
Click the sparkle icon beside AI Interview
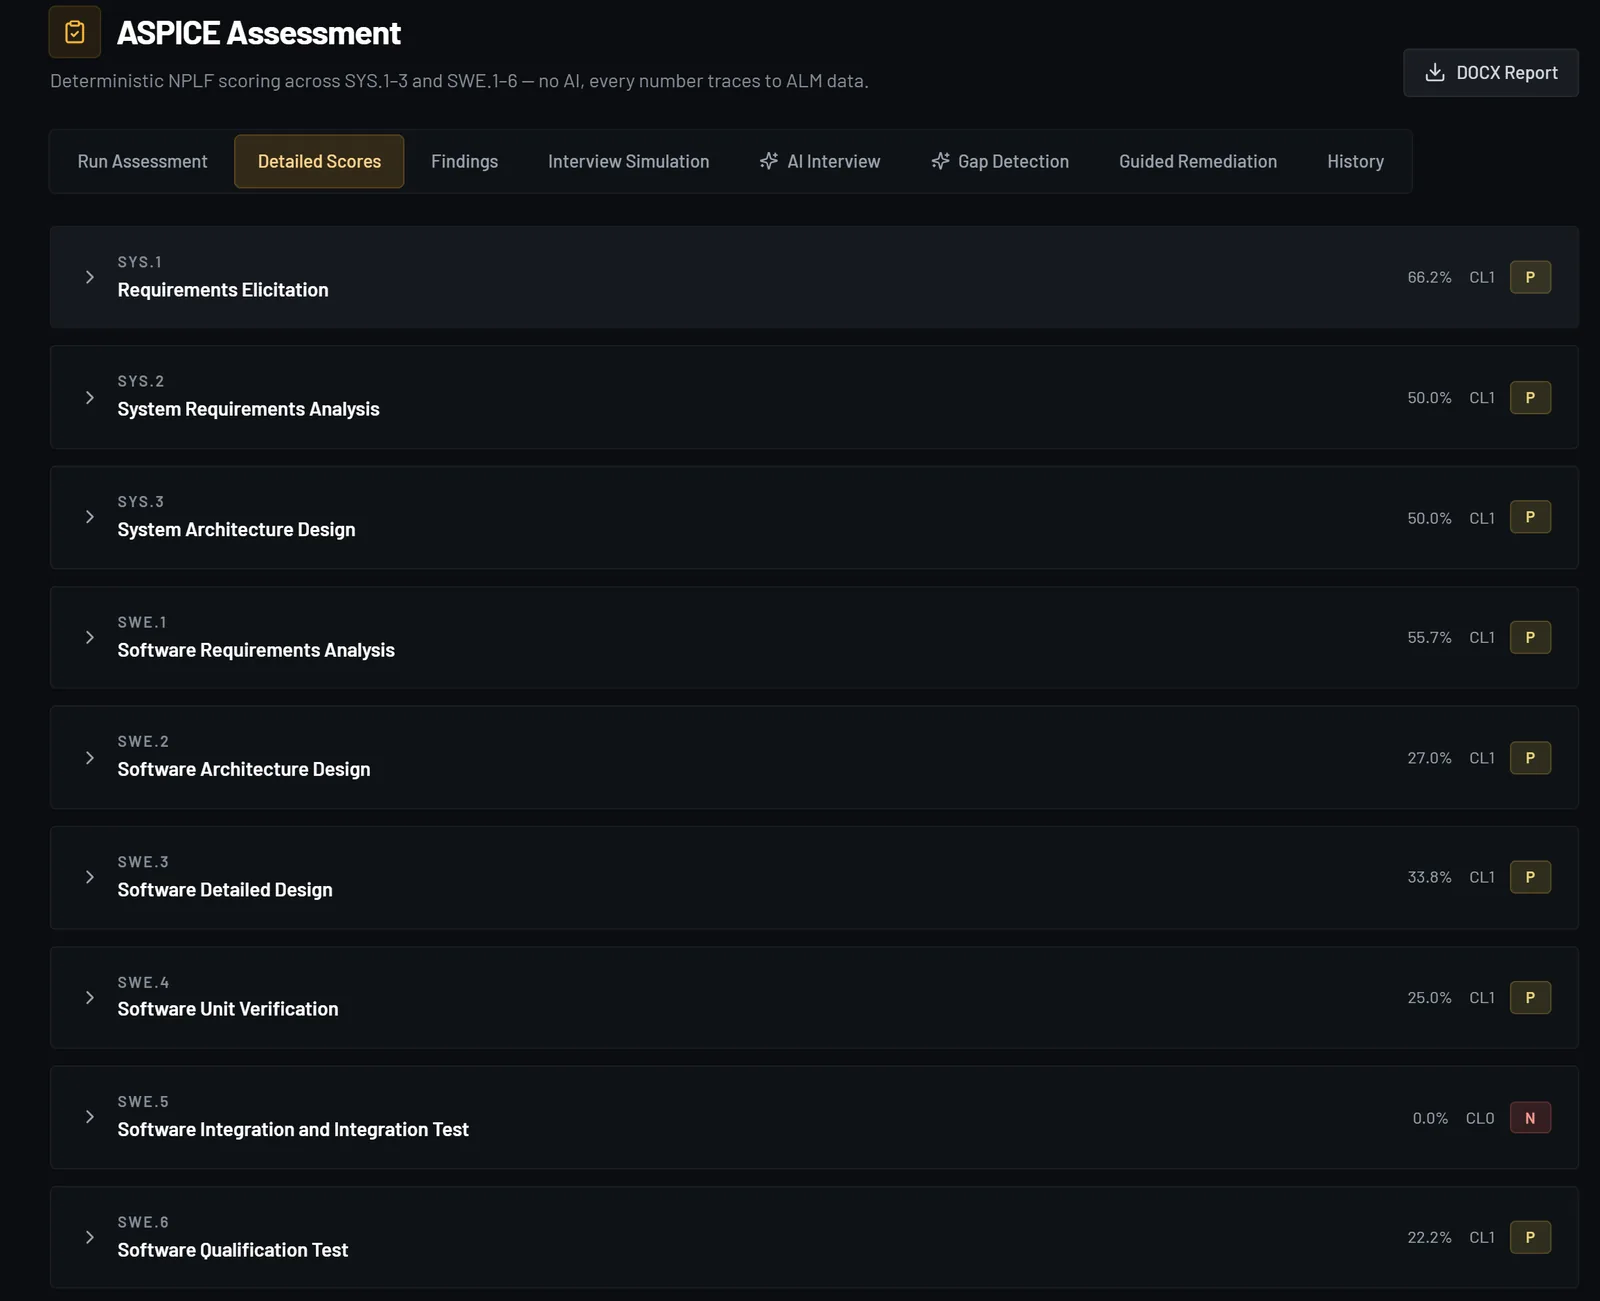click(x=769, y=161)
